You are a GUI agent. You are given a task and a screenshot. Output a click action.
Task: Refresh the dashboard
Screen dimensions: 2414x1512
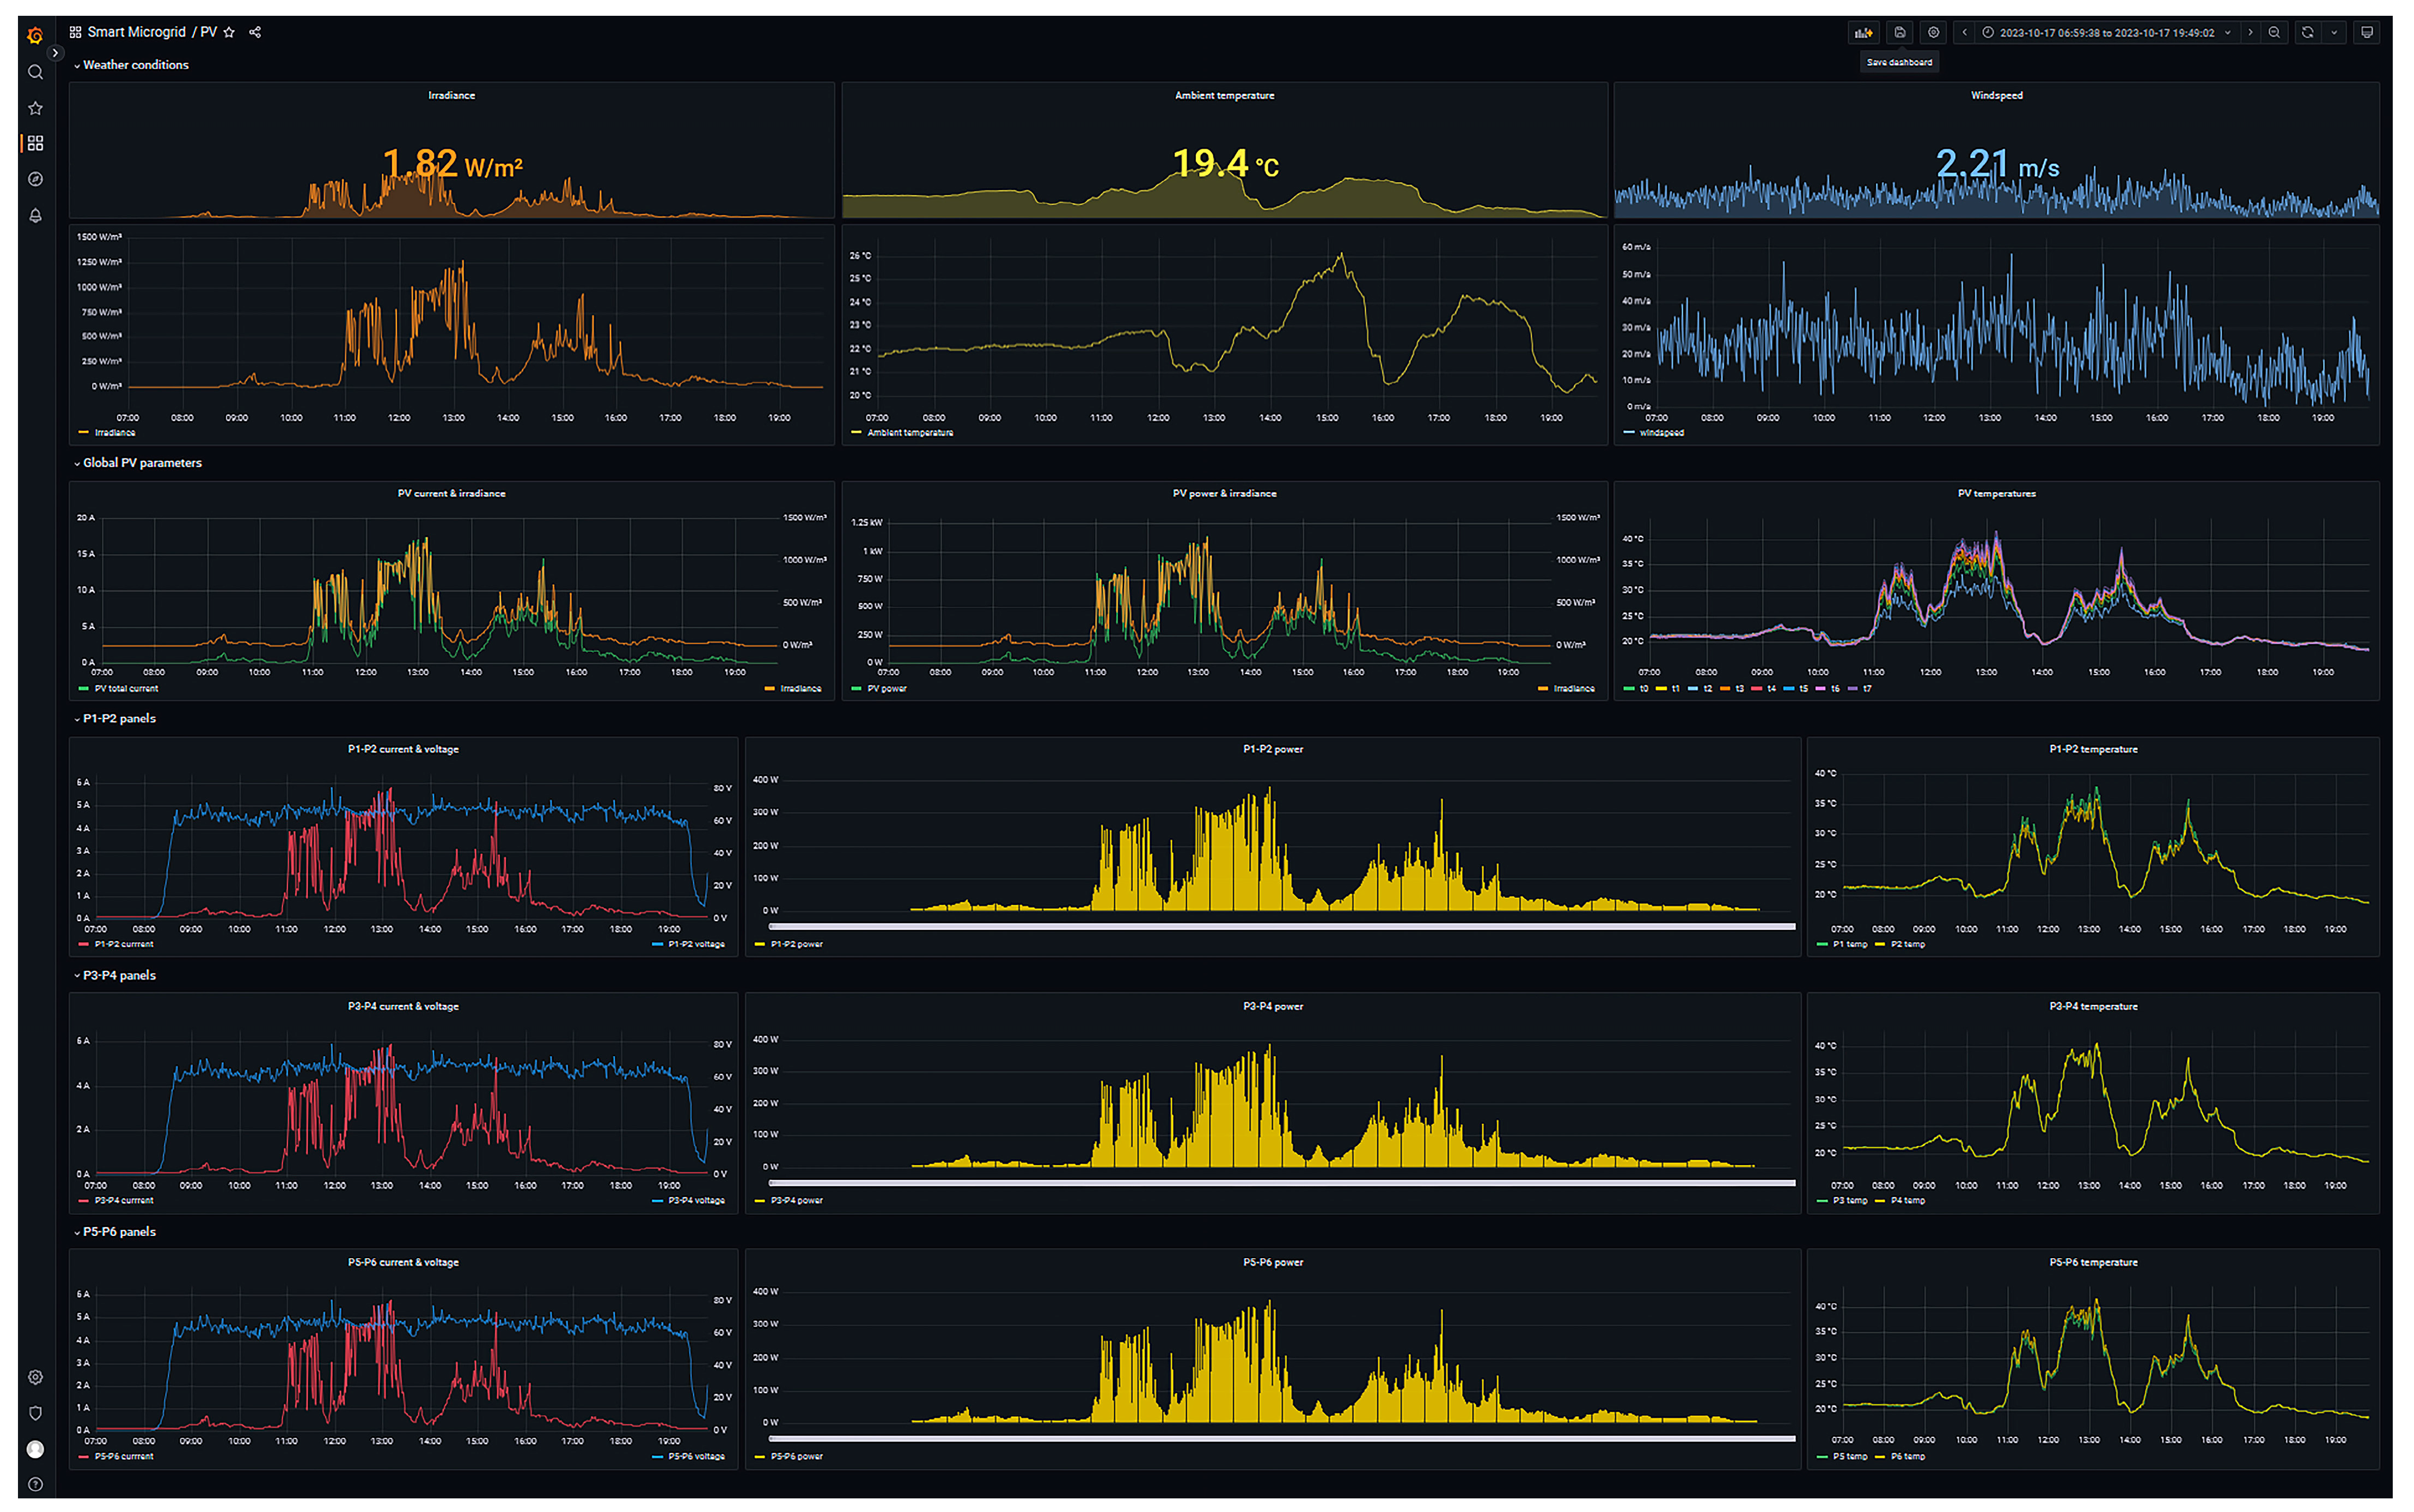2307,33
